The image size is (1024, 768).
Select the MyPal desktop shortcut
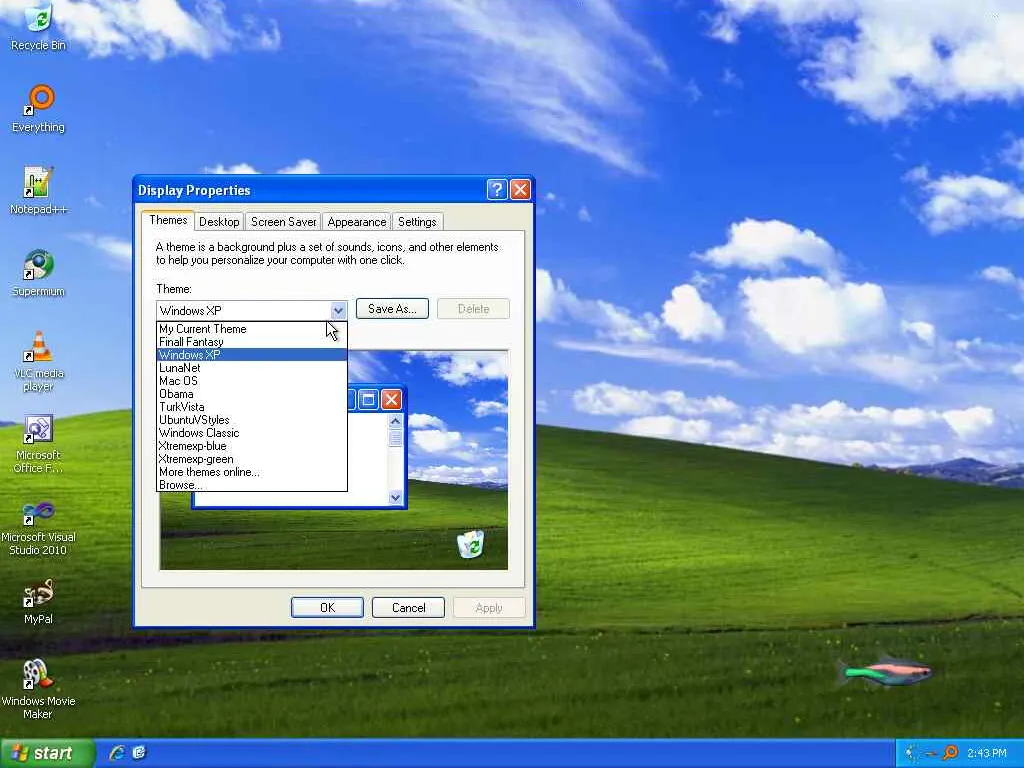[39, 601]
